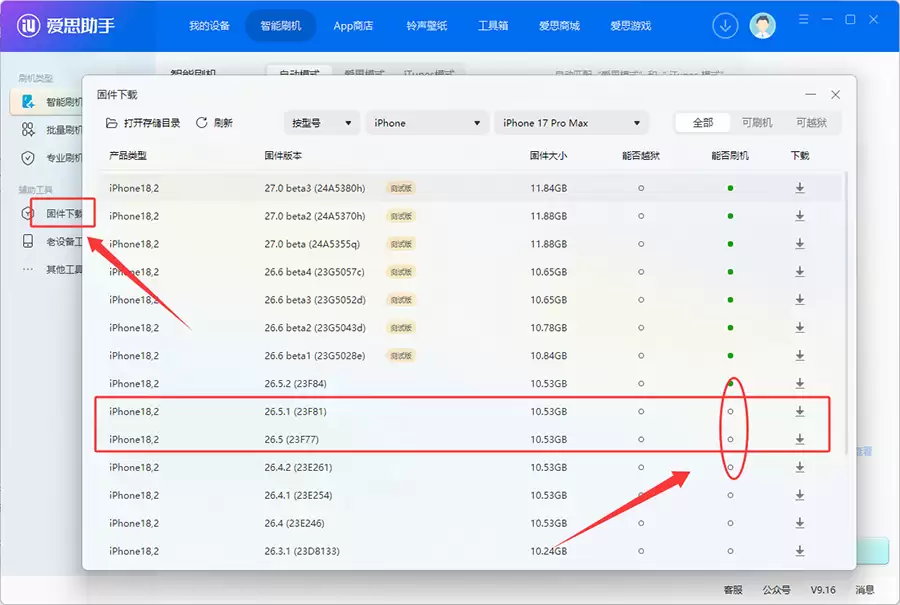This screenshot has width=900, height=605.
Task: Download the 26.4.2 (23E261) firmware
Action: tap(800, 467)
